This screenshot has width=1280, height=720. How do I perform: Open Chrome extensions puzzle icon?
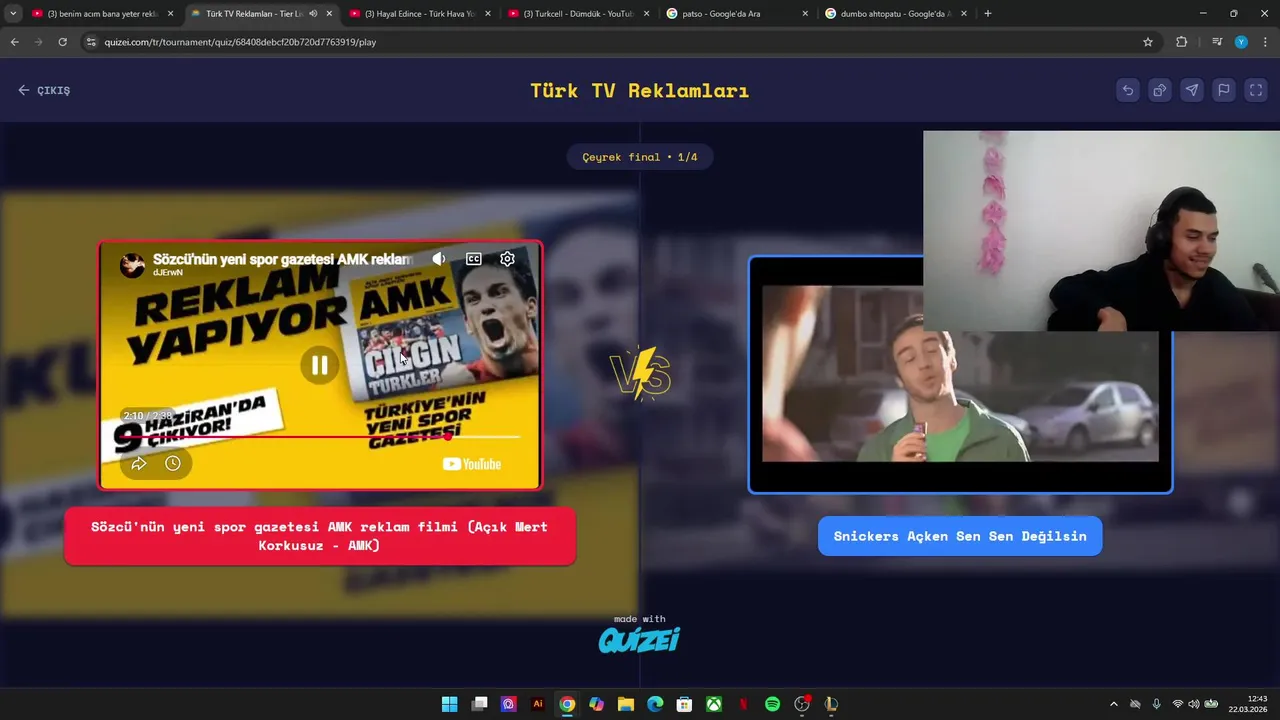coord(1182,42)
